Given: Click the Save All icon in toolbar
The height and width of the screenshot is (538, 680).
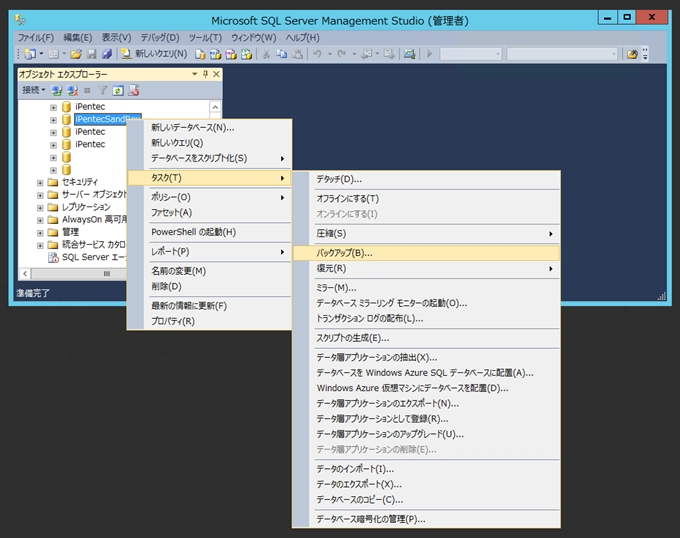Looking at the screenshot, I should click(x=107, y=54).
